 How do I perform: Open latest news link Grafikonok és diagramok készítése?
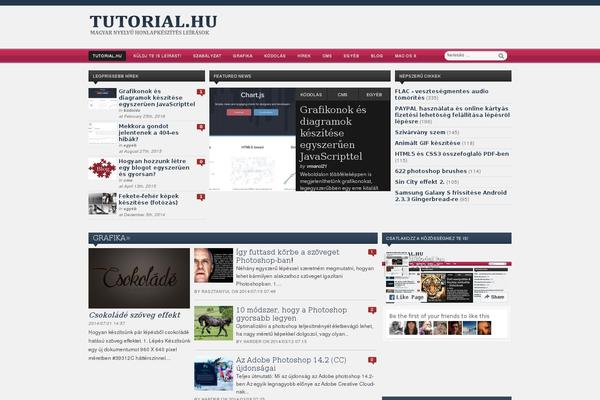(x=157, y=98)
